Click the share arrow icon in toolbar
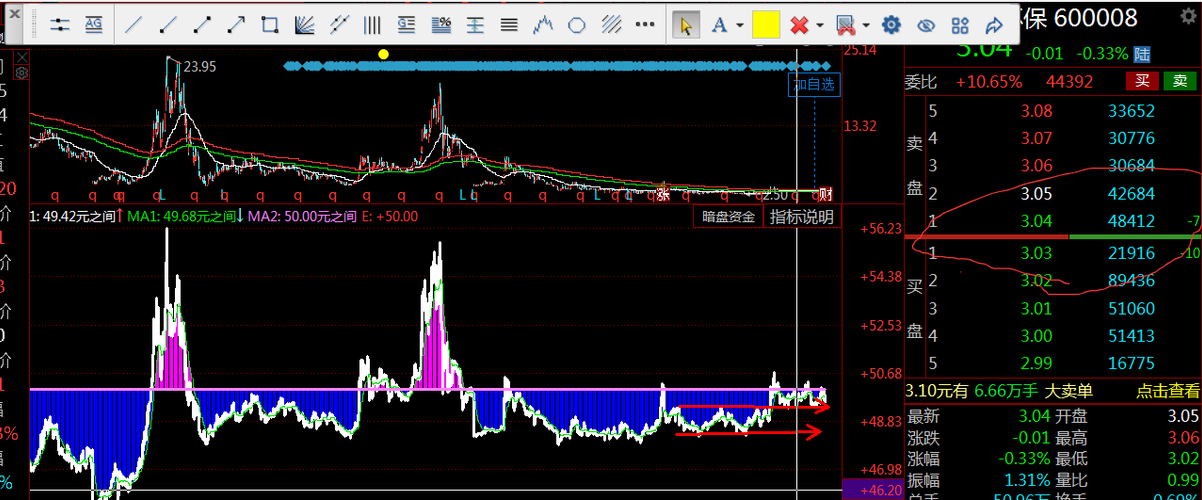This screenshot has height=500, width=1202. click(x=994, y=24)
